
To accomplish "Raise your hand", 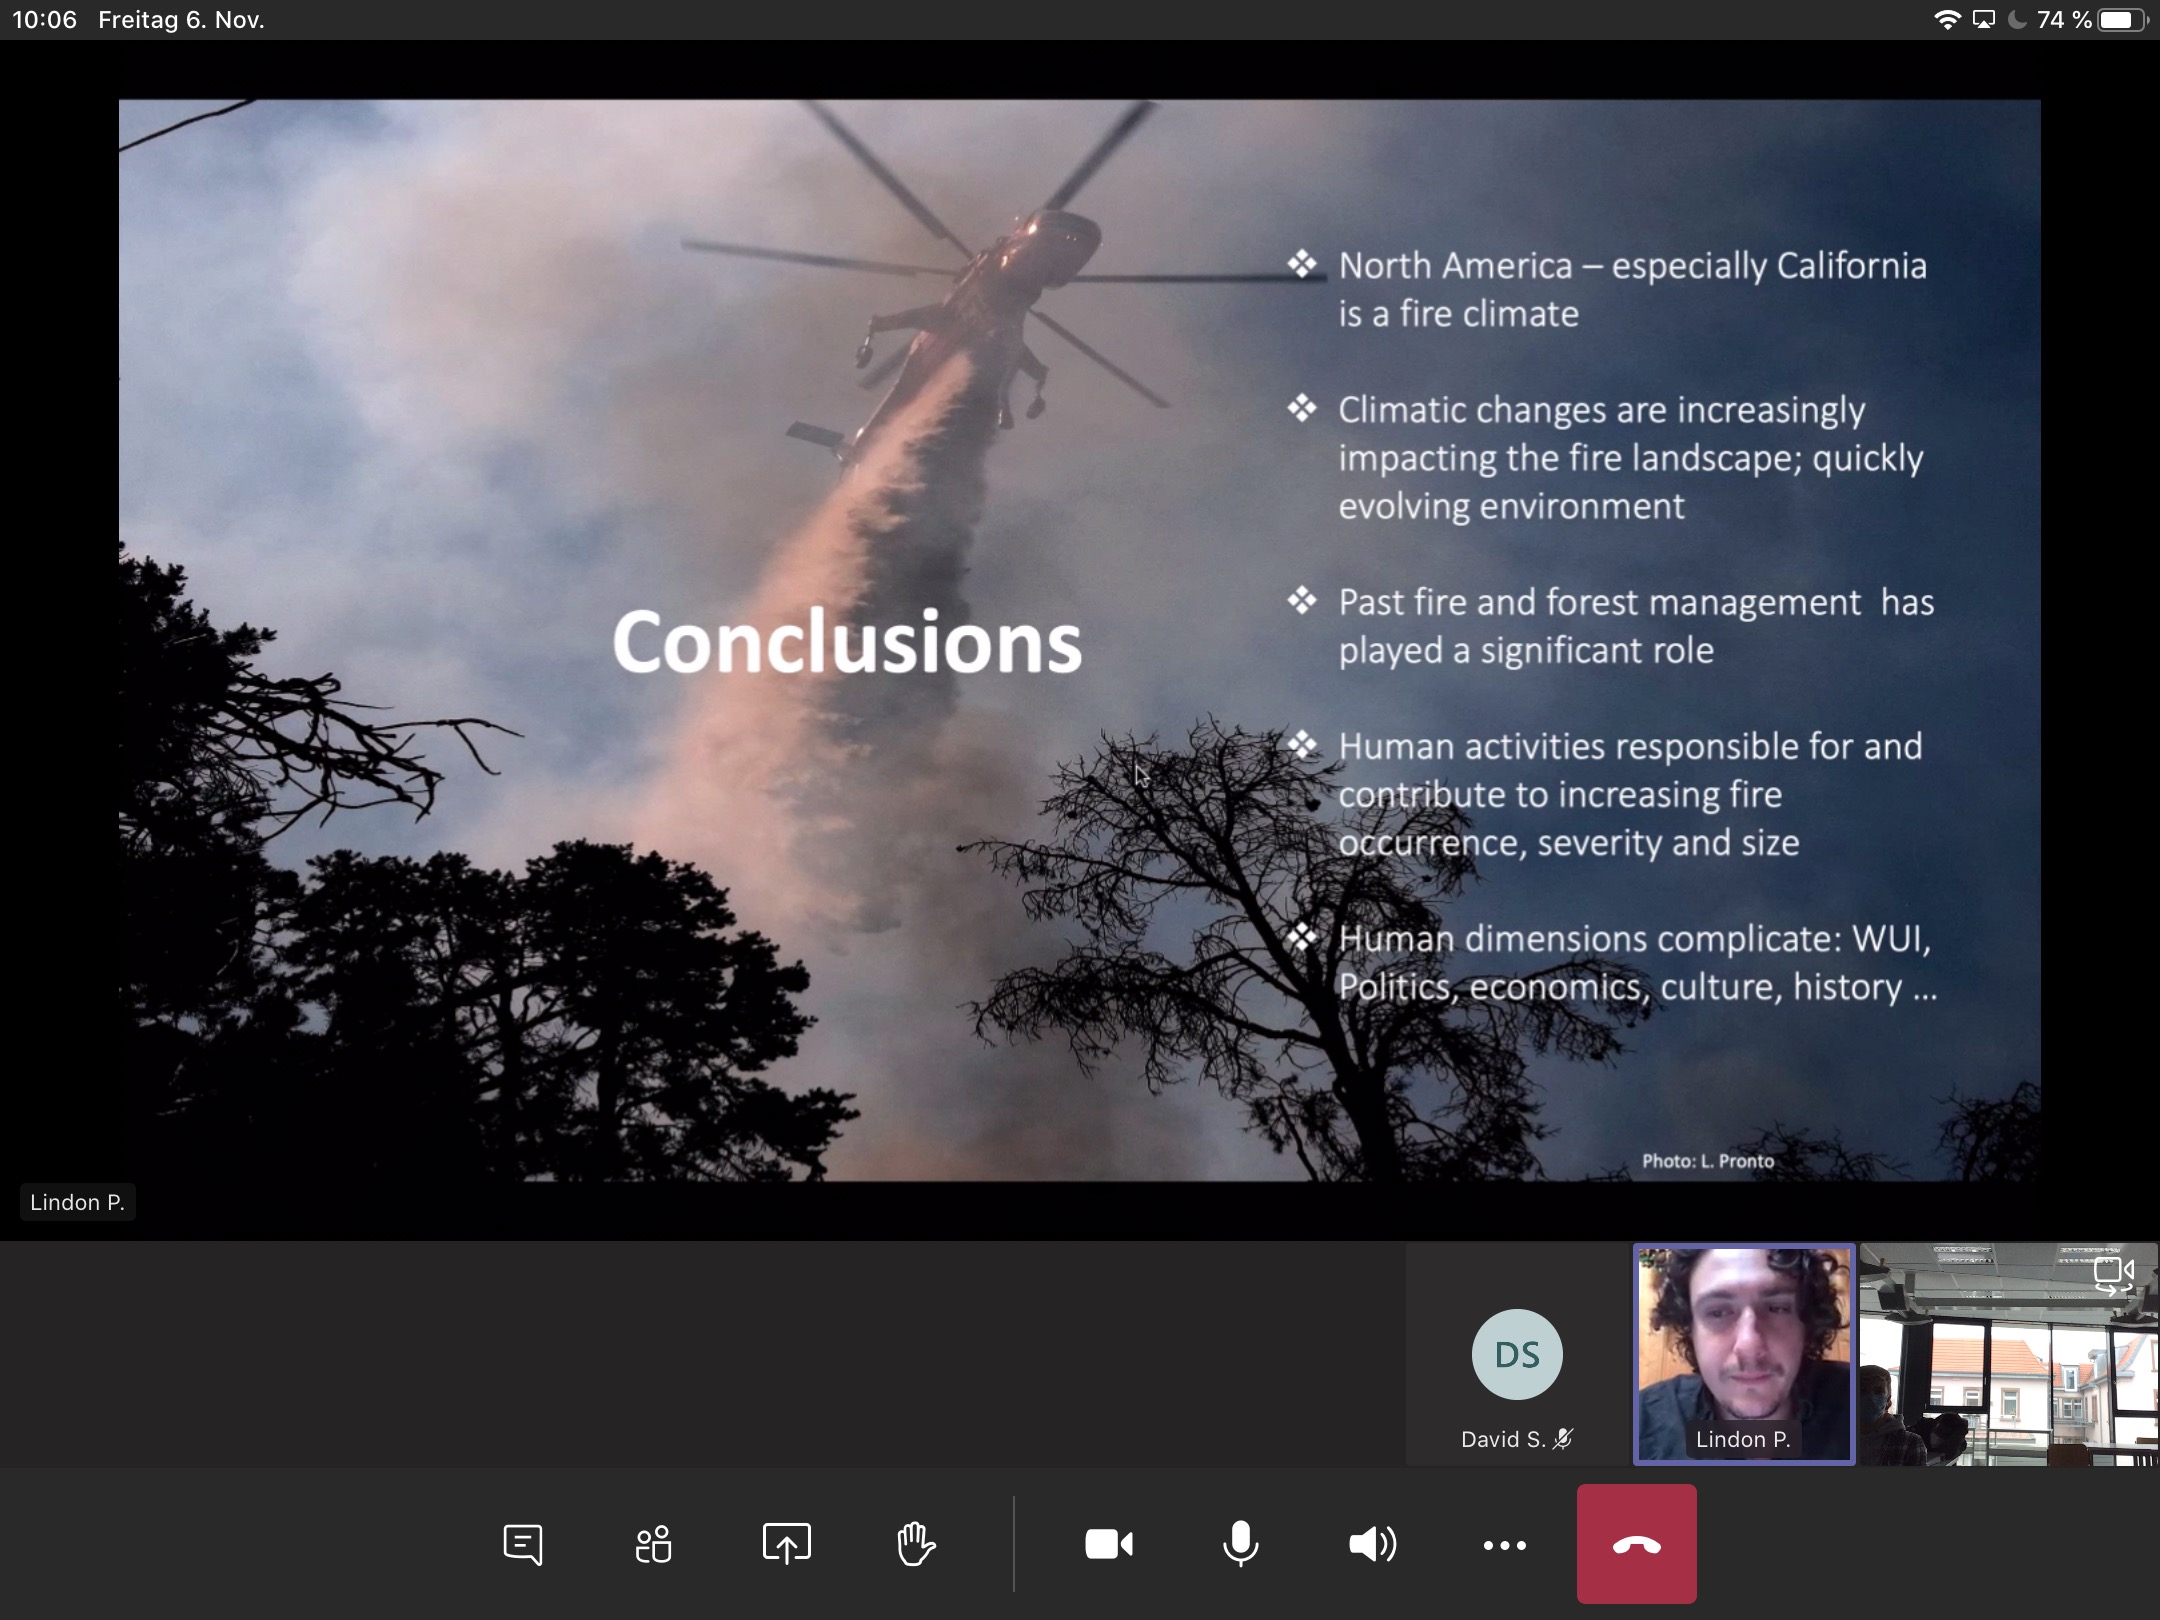I will click(x=915, y=1544).
